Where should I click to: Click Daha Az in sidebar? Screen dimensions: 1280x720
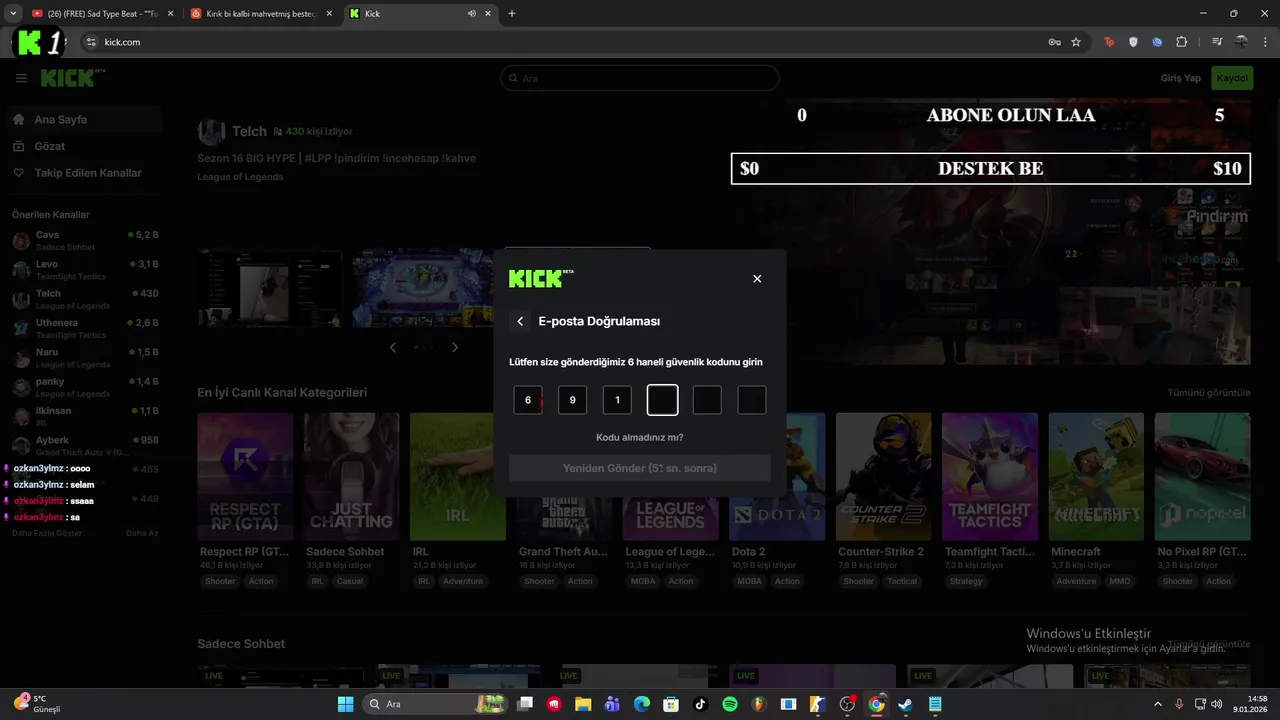(x=142, y=533)
